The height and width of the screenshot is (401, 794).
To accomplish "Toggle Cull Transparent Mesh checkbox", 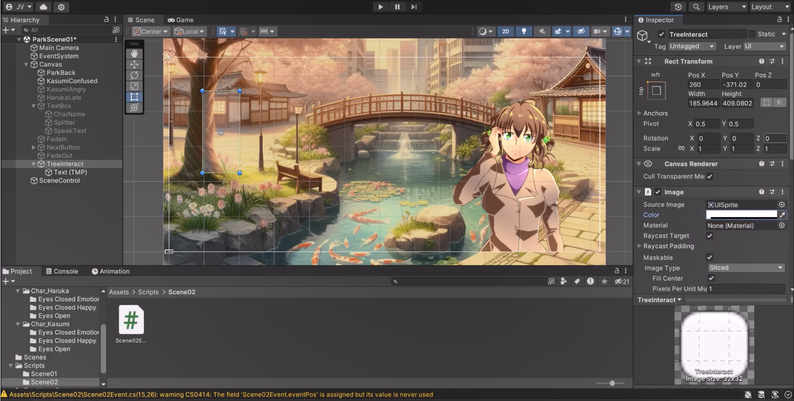I will tap(709, 176).
